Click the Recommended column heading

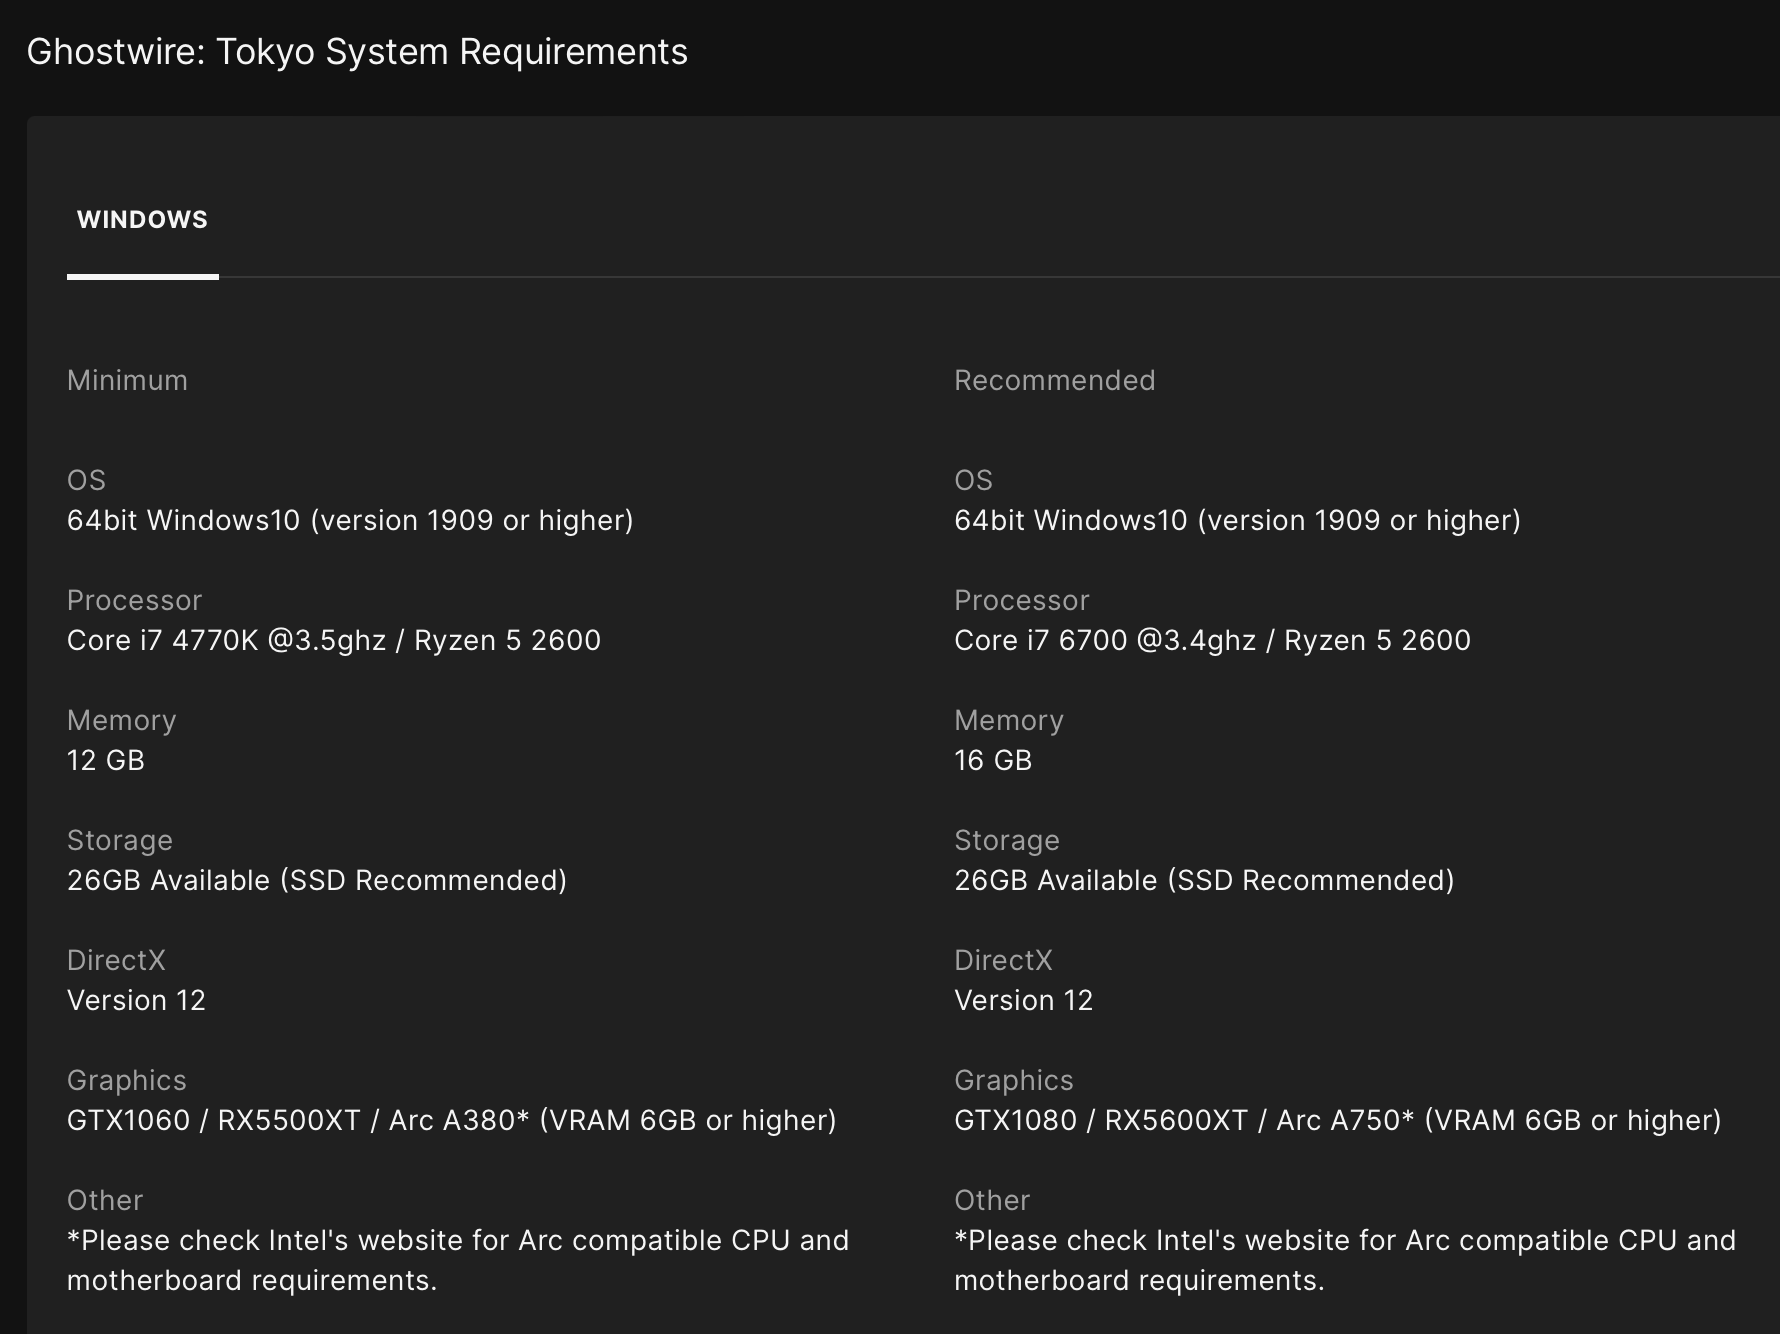1054,380
